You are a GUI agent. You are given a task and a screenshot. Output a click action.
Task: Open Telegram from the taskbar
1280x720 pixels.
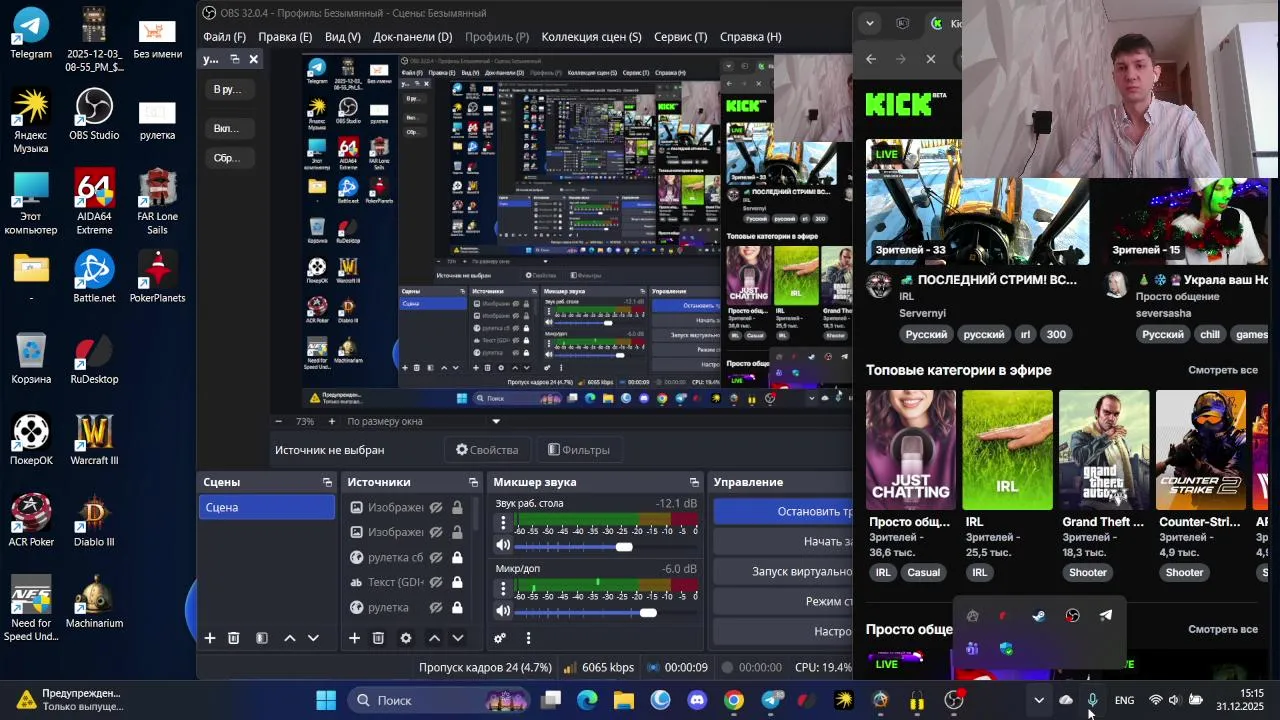pos(771,700)
